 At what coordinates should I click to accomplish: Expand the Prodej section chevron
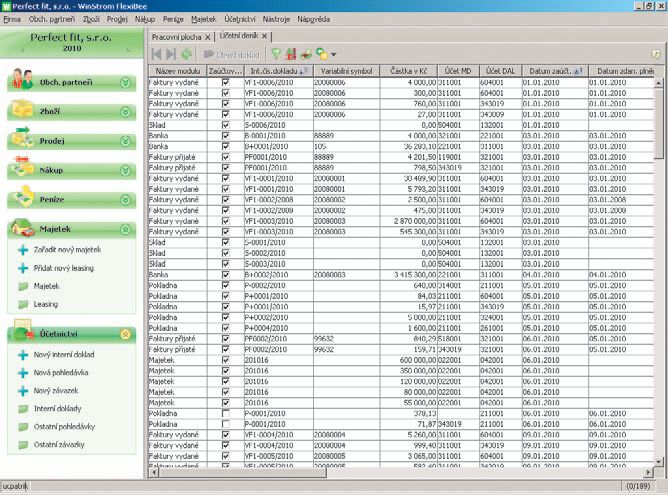click(x=125, y=141)
